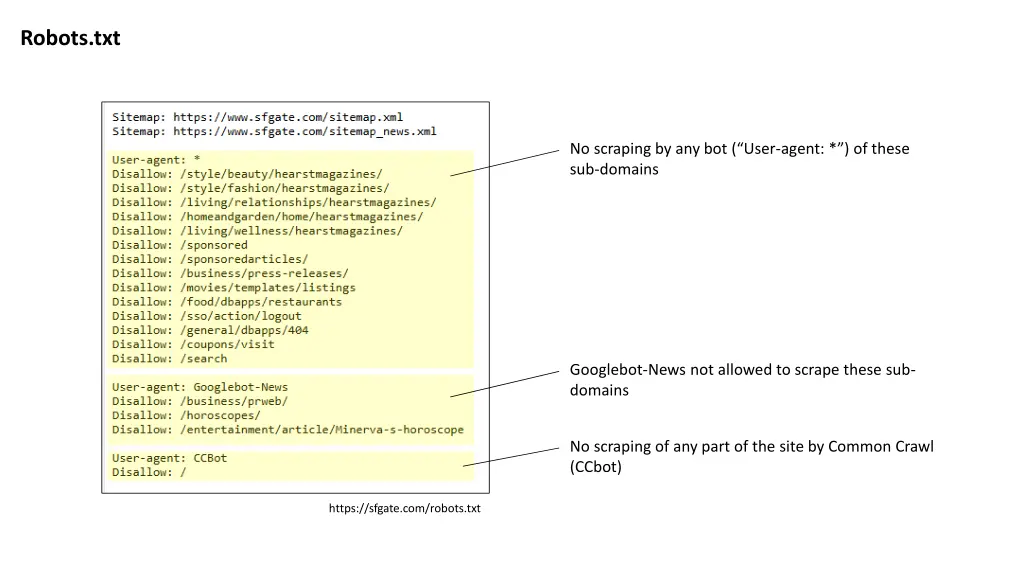The image size is (1024, 576).
Task: Click the Googlebot-News not allowed annotation
Action: coord(743,379)
